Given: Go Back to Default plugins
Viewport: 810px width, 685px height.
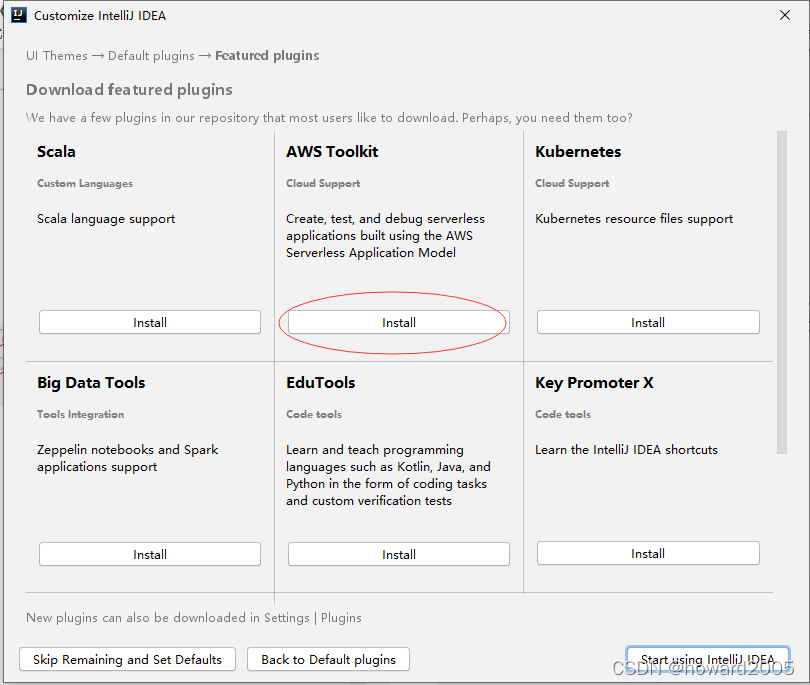Looking at the screenshot, I should [x=329, y=659].
